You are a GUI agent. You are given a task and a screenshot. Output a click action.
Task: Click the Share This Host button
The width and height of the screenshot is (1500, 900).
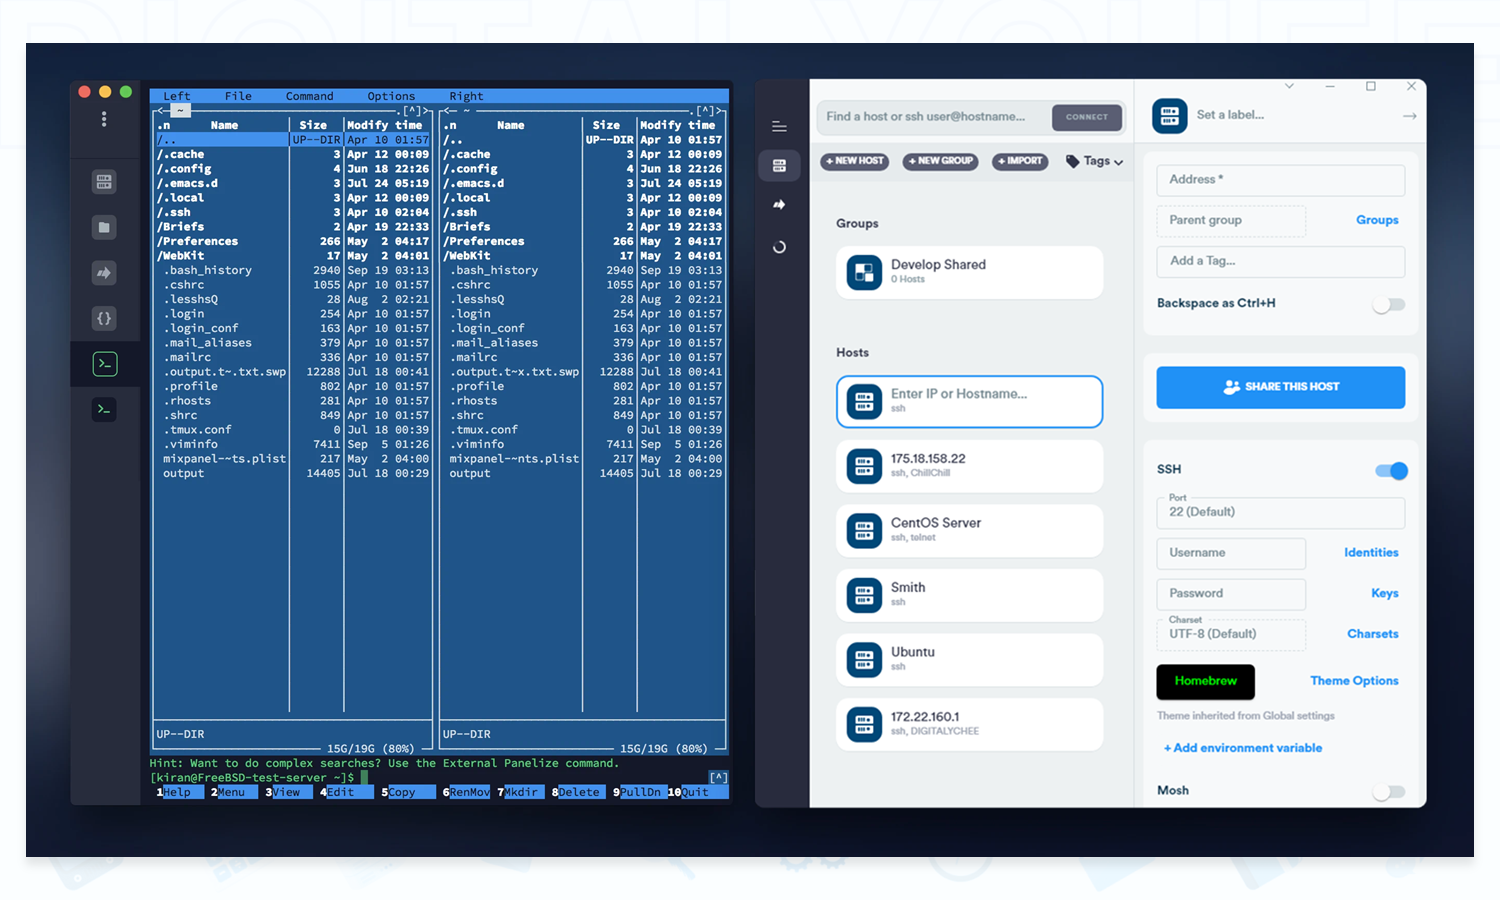[1280, 387]
